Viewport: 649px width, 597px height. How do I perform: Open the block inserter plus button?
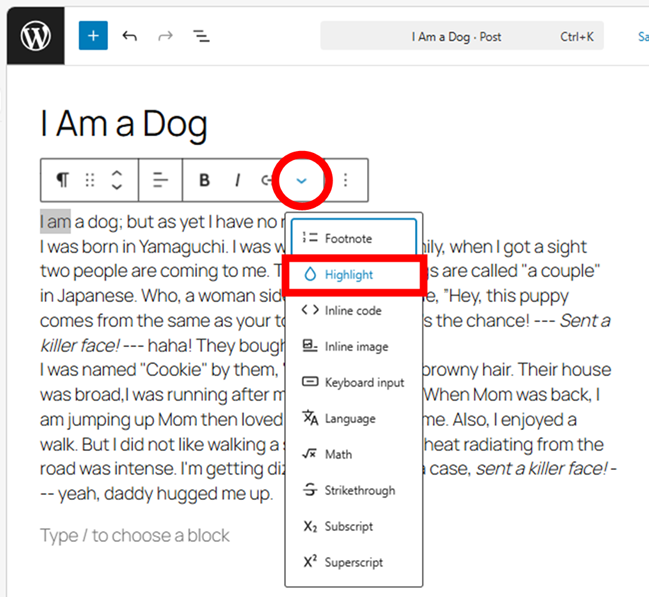point(93,36)
